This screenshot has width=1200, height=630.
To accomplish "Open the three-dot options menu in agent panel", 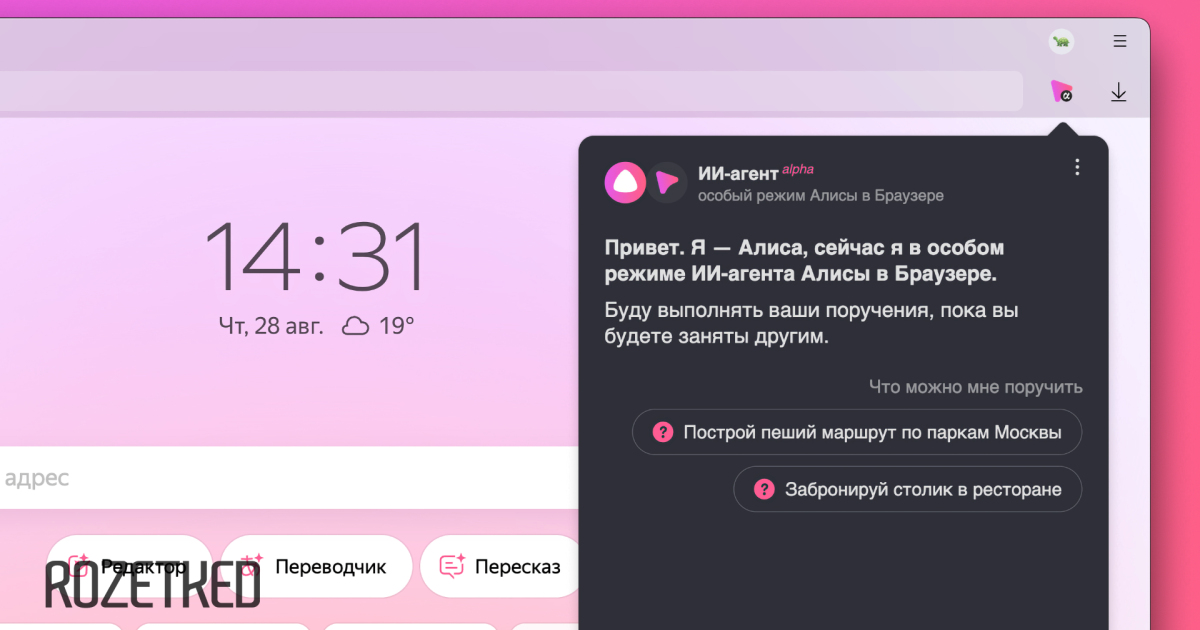I will (1077, 167).
